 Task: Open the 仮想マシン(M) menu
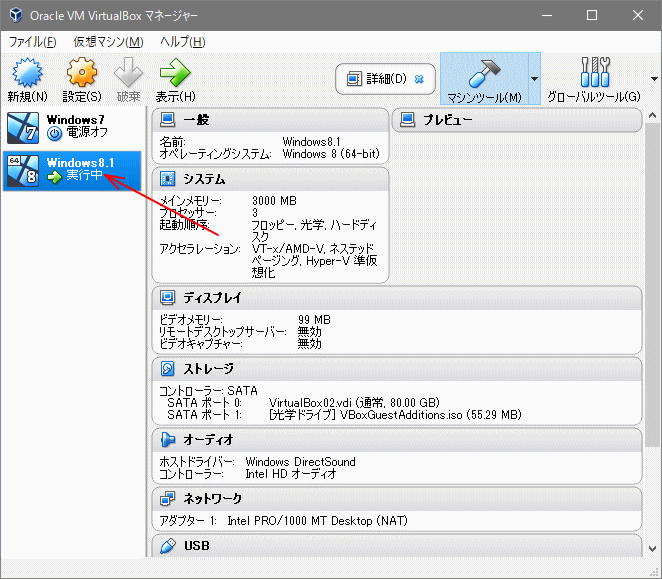109,42
